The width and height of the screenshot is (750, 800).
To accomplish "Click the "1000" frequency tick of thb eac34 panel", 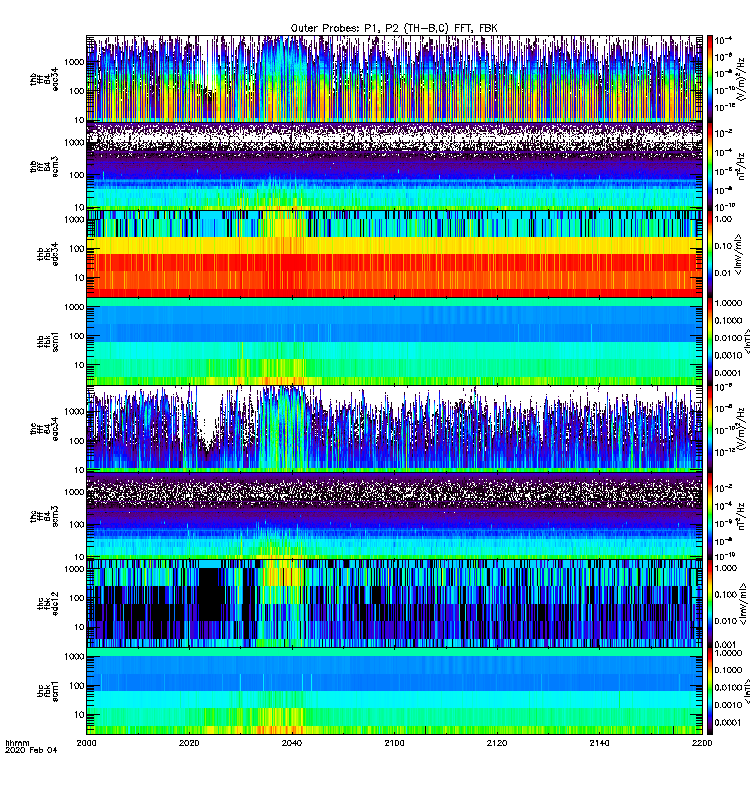I will click(74, 62).
